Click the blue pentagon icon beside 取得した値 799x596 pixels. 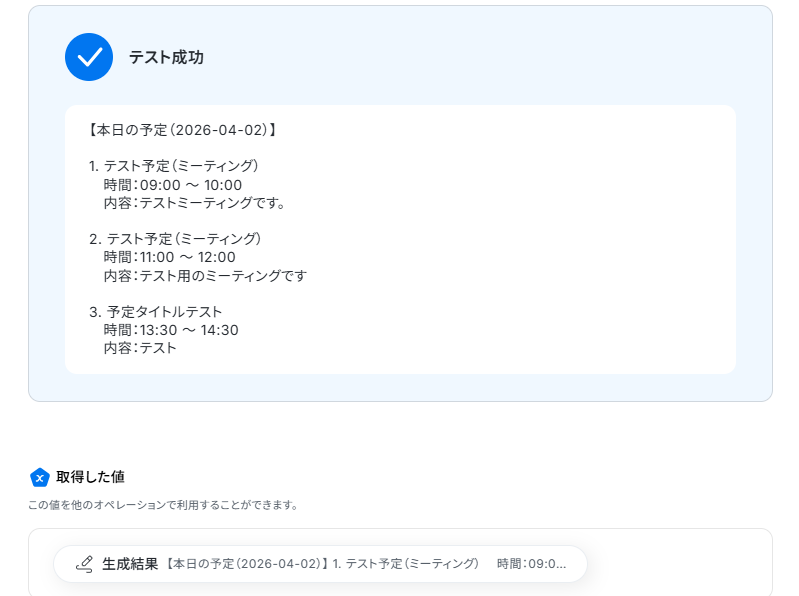[39, 478]
